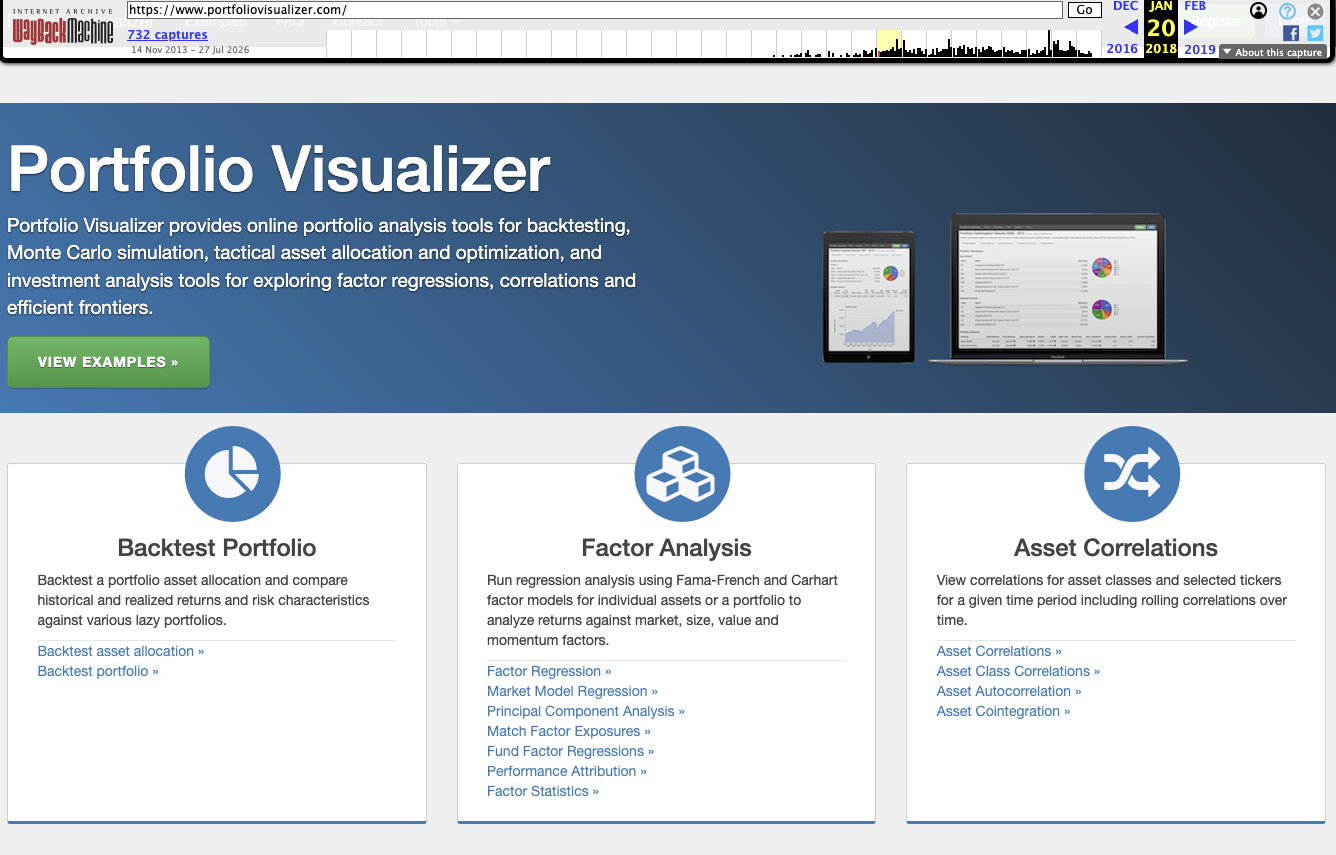Click the Wayback Machine logo
1336x855 pixels.
point(65,29)
